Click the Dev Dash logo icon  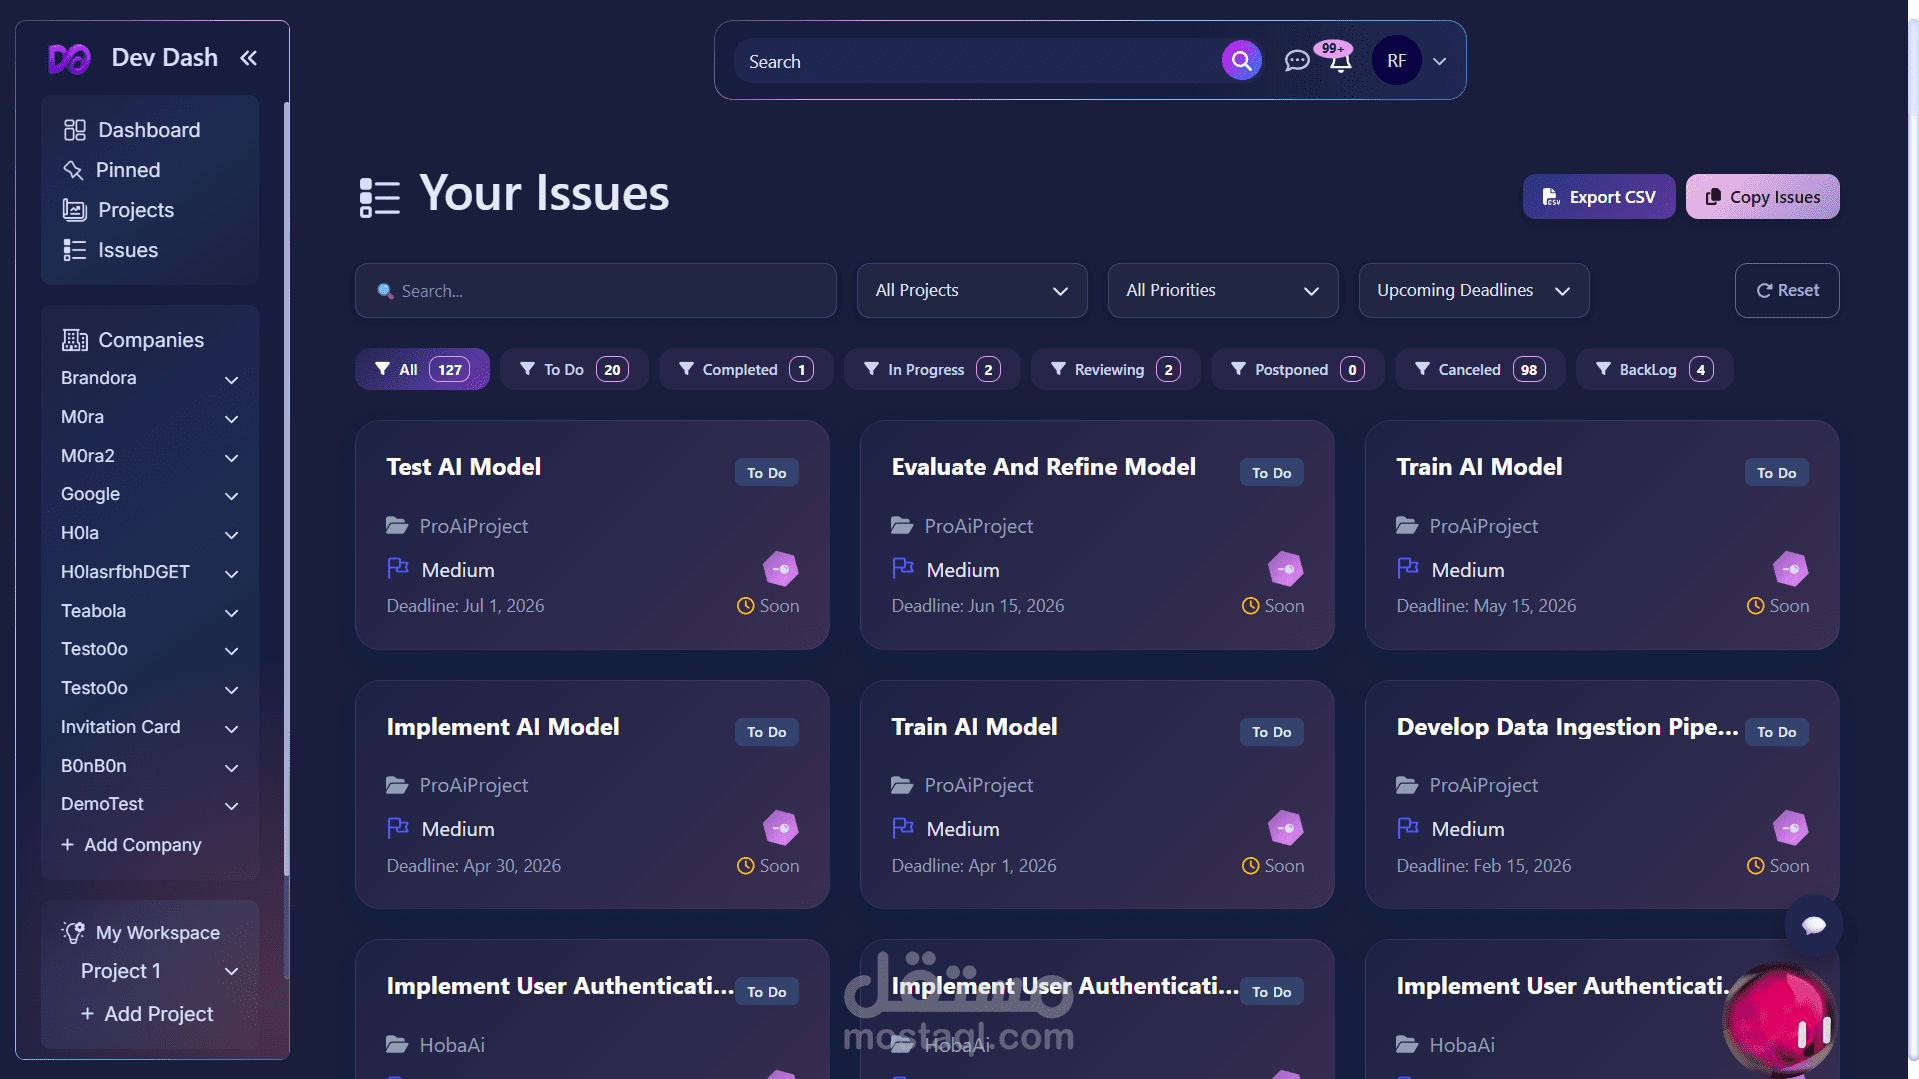point(69,59)
